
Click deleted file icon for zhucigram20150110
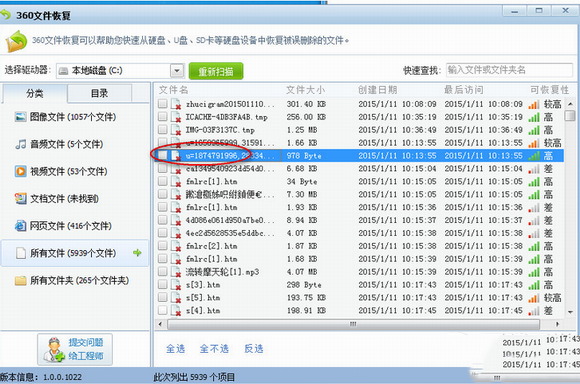tap(176, 104)
